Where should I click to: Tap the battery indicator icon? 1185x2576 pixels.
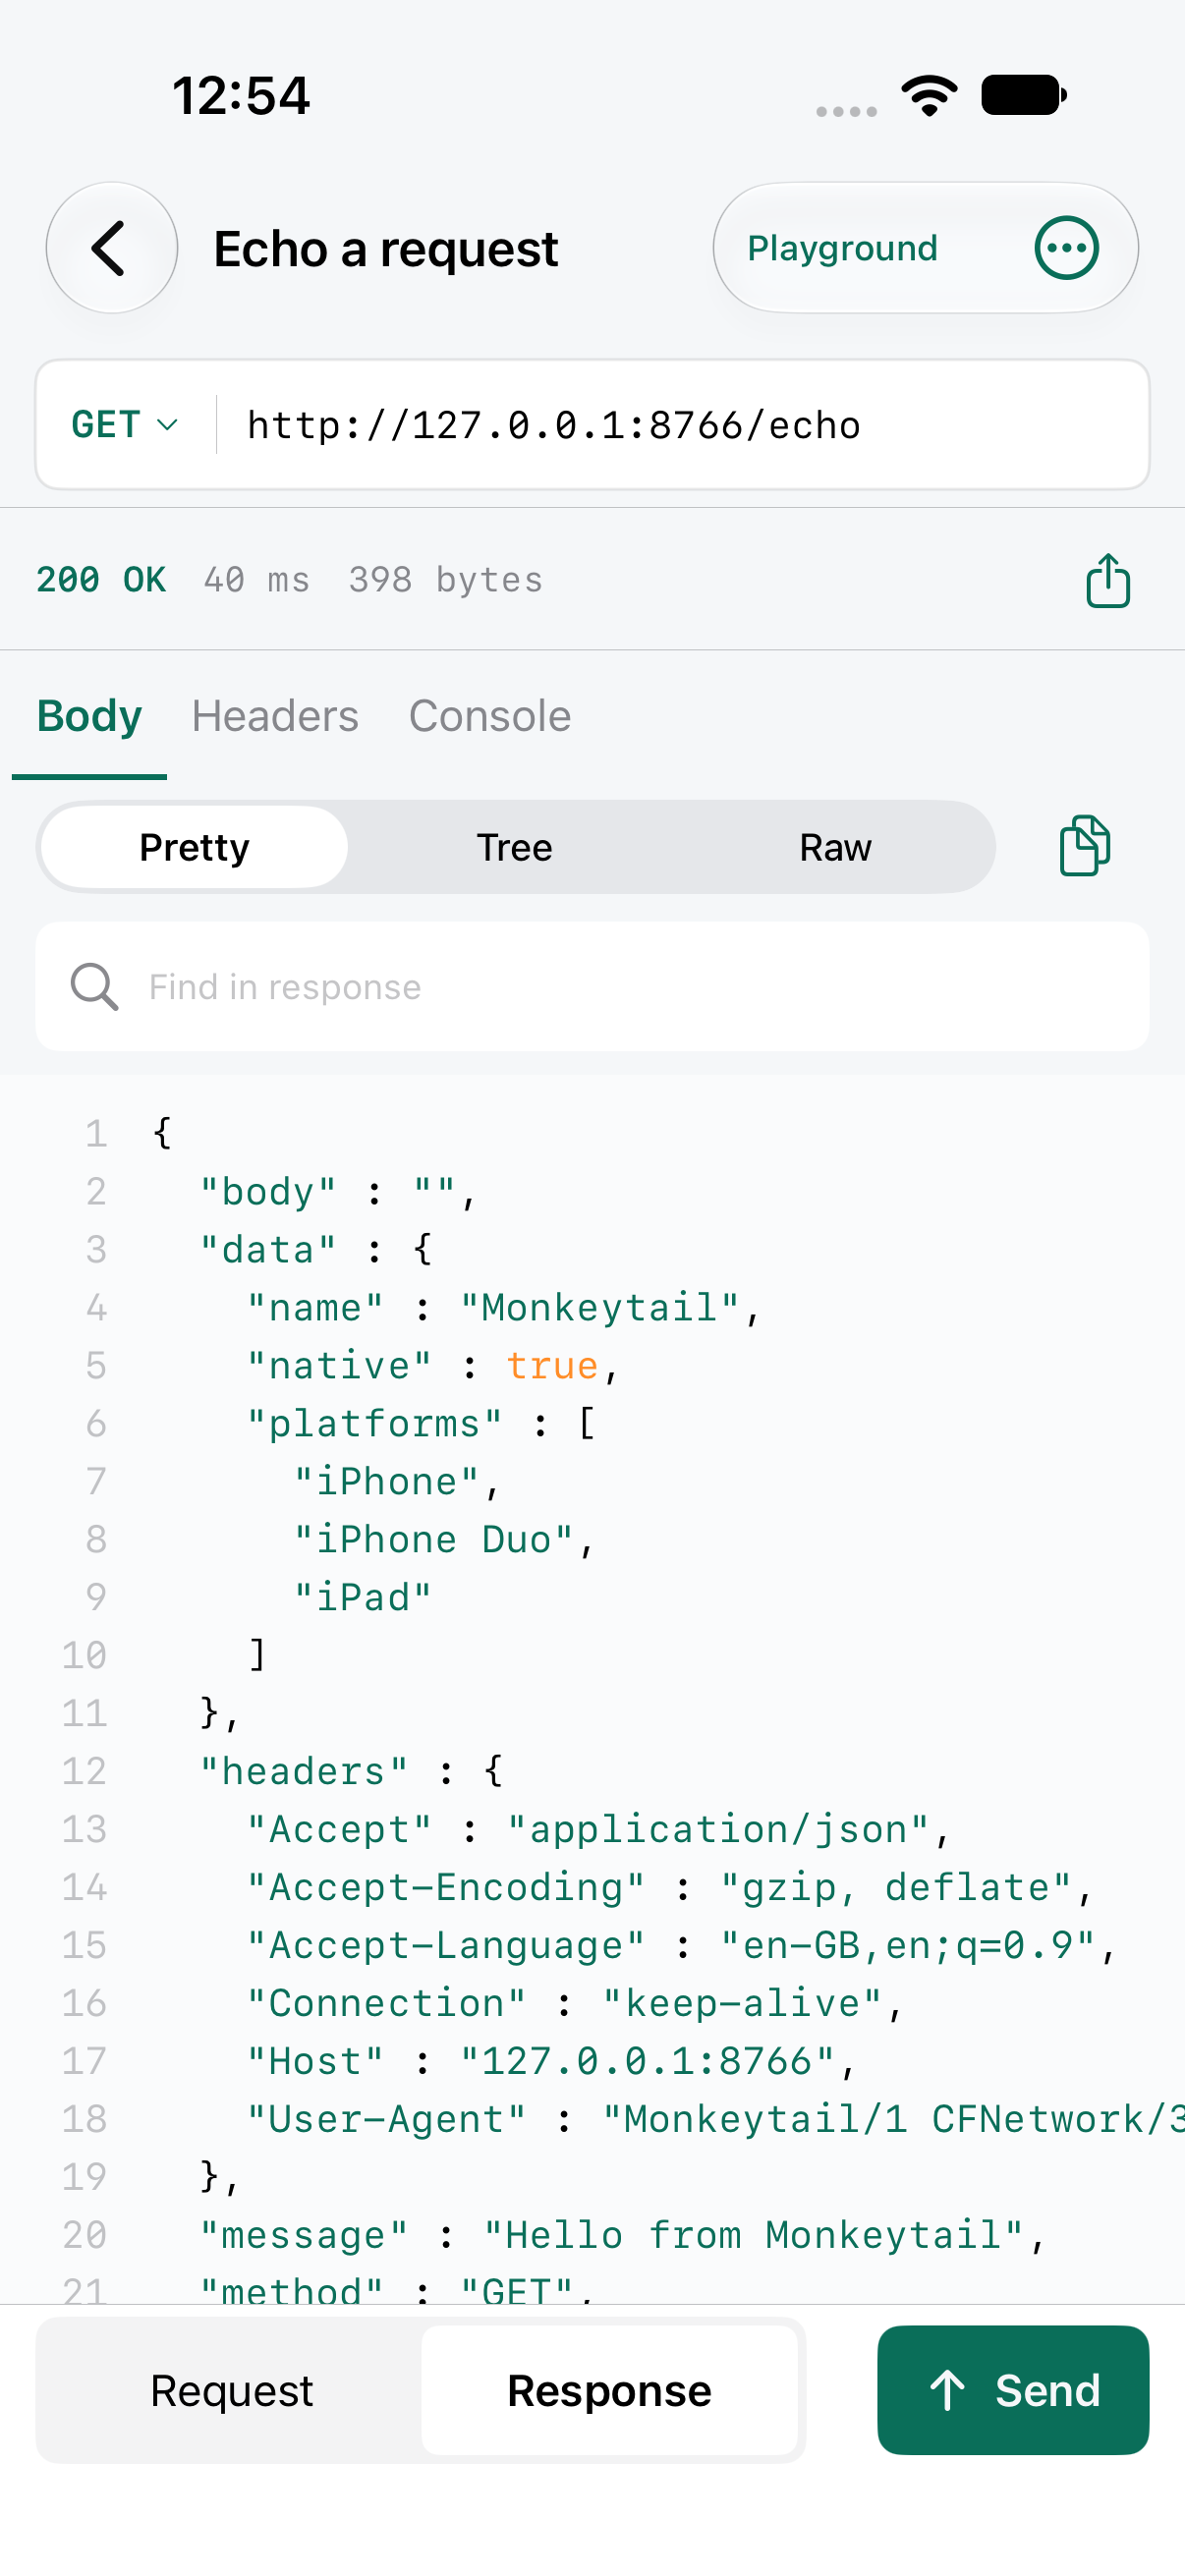pos(1024,96)
